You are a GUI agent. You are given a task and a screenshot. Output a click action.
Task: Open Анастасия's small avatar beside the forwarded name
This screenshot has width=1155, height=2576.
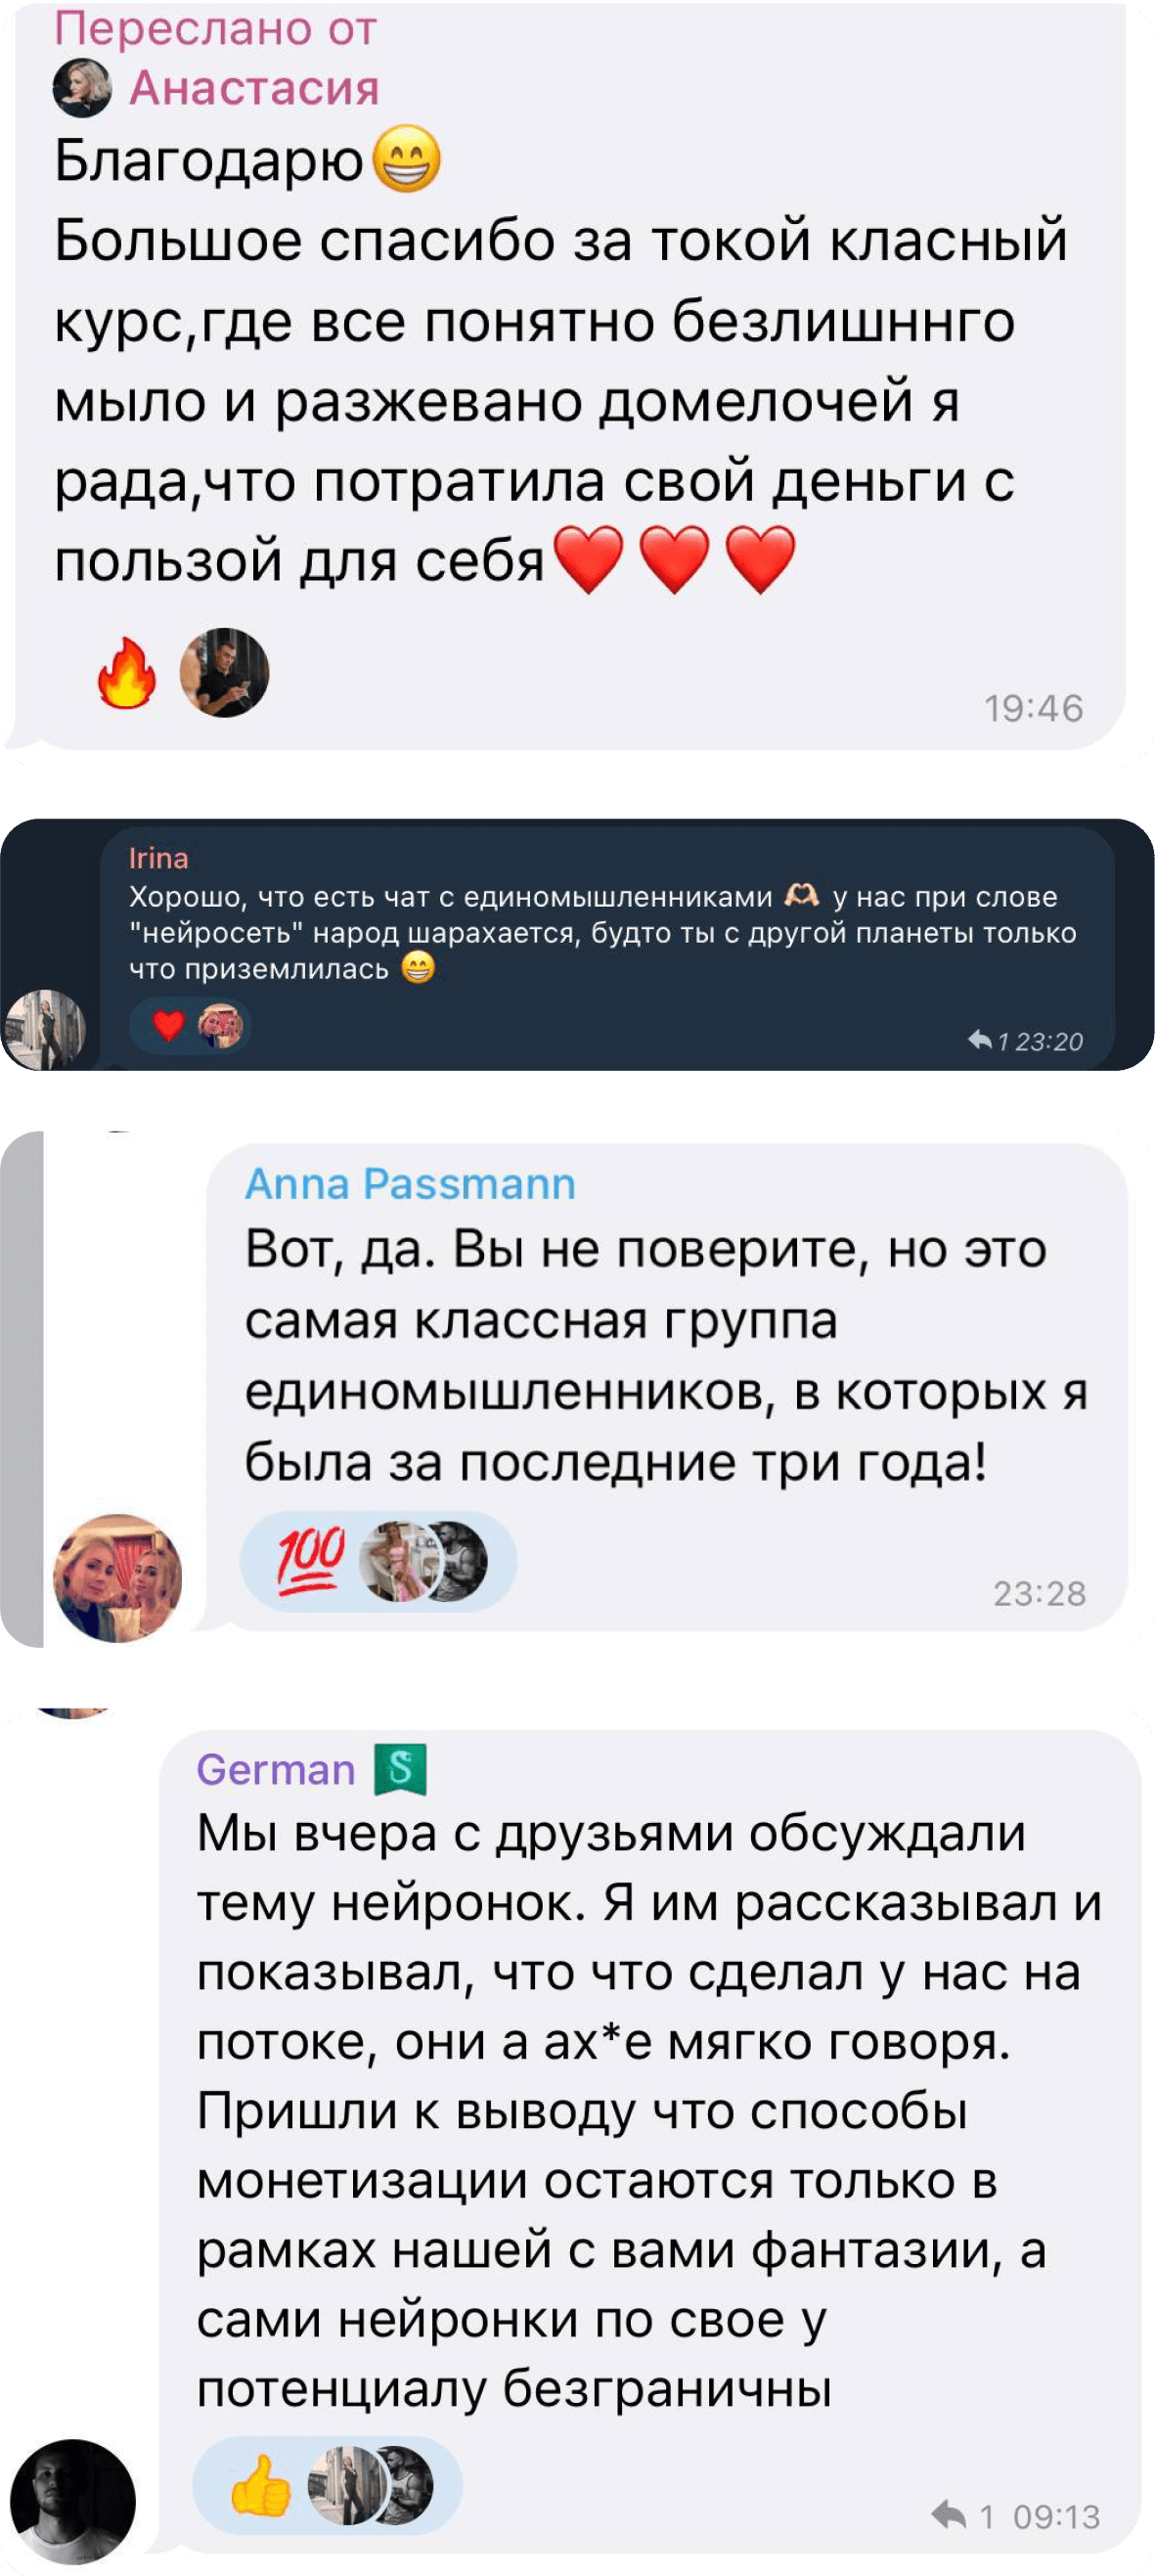click(x=81, y=88)
